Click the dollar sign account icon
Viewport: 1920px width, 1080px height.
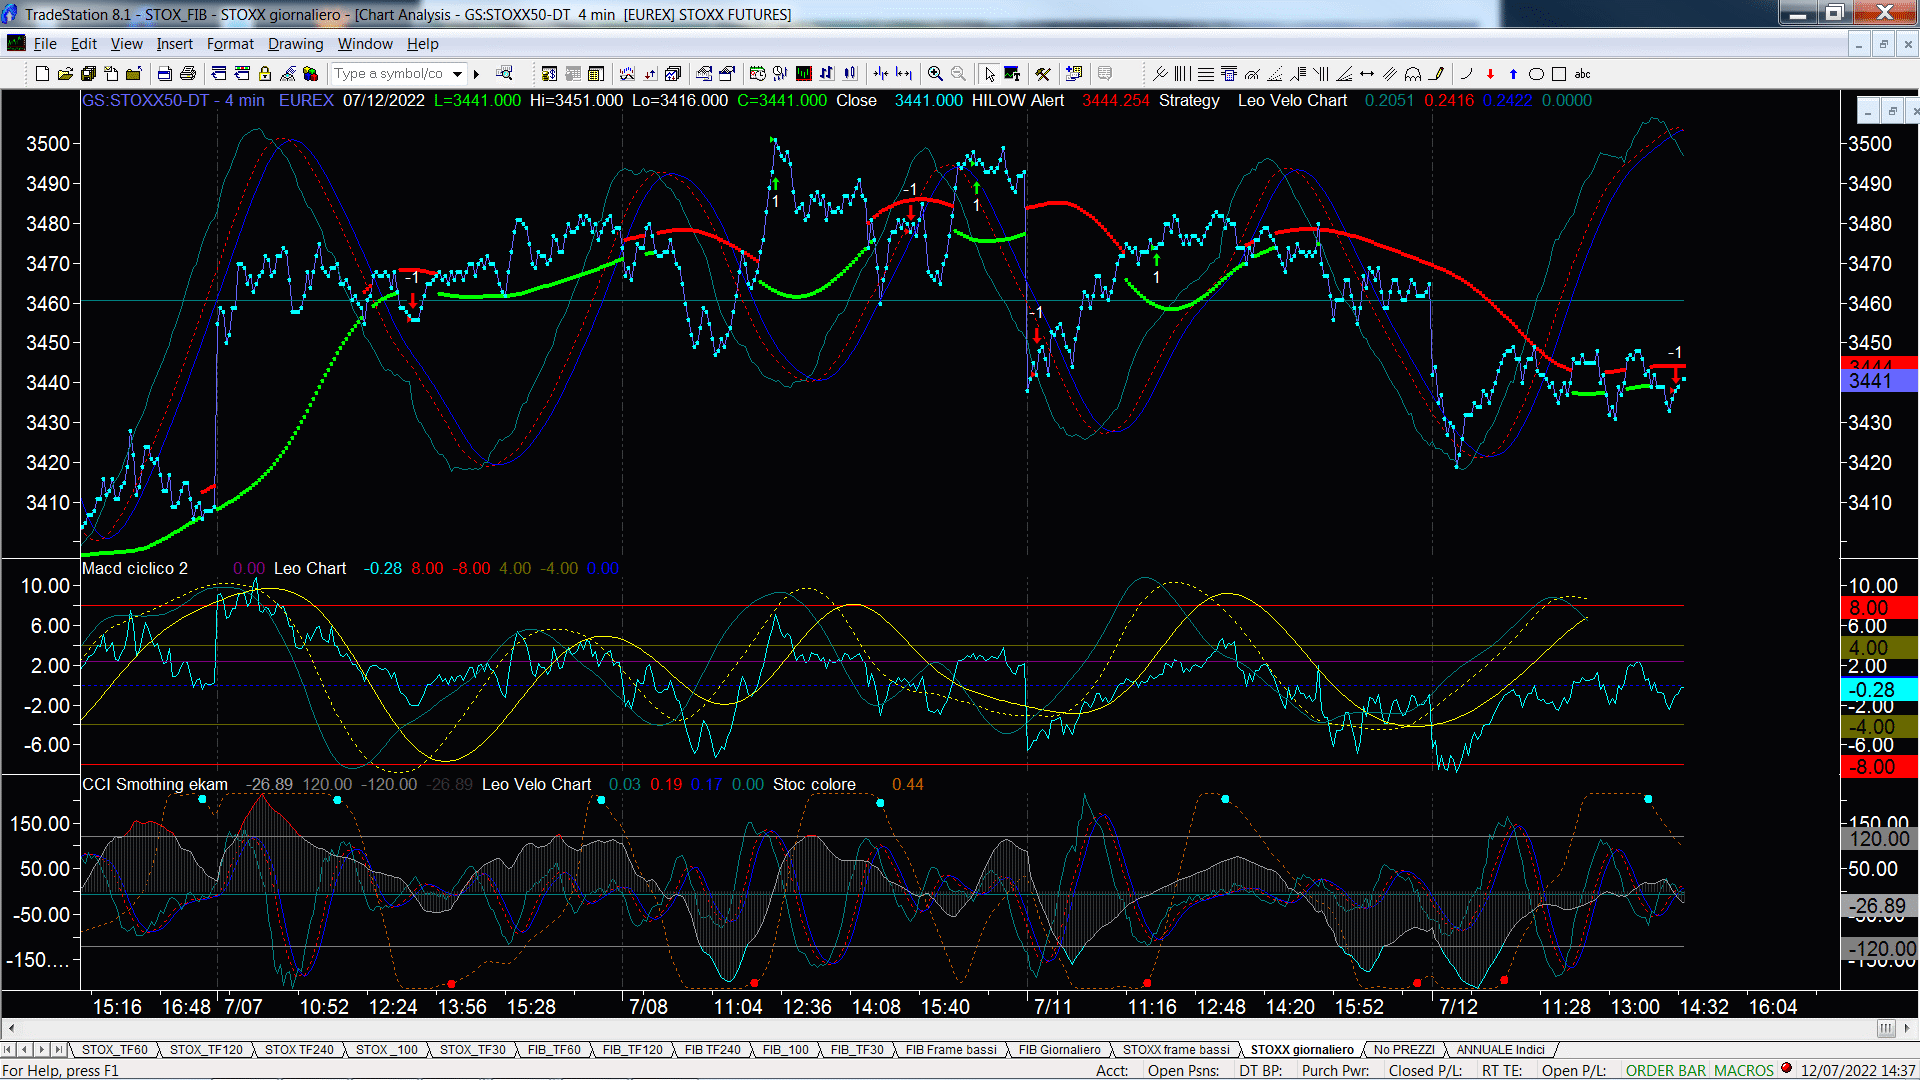[549, 74]
